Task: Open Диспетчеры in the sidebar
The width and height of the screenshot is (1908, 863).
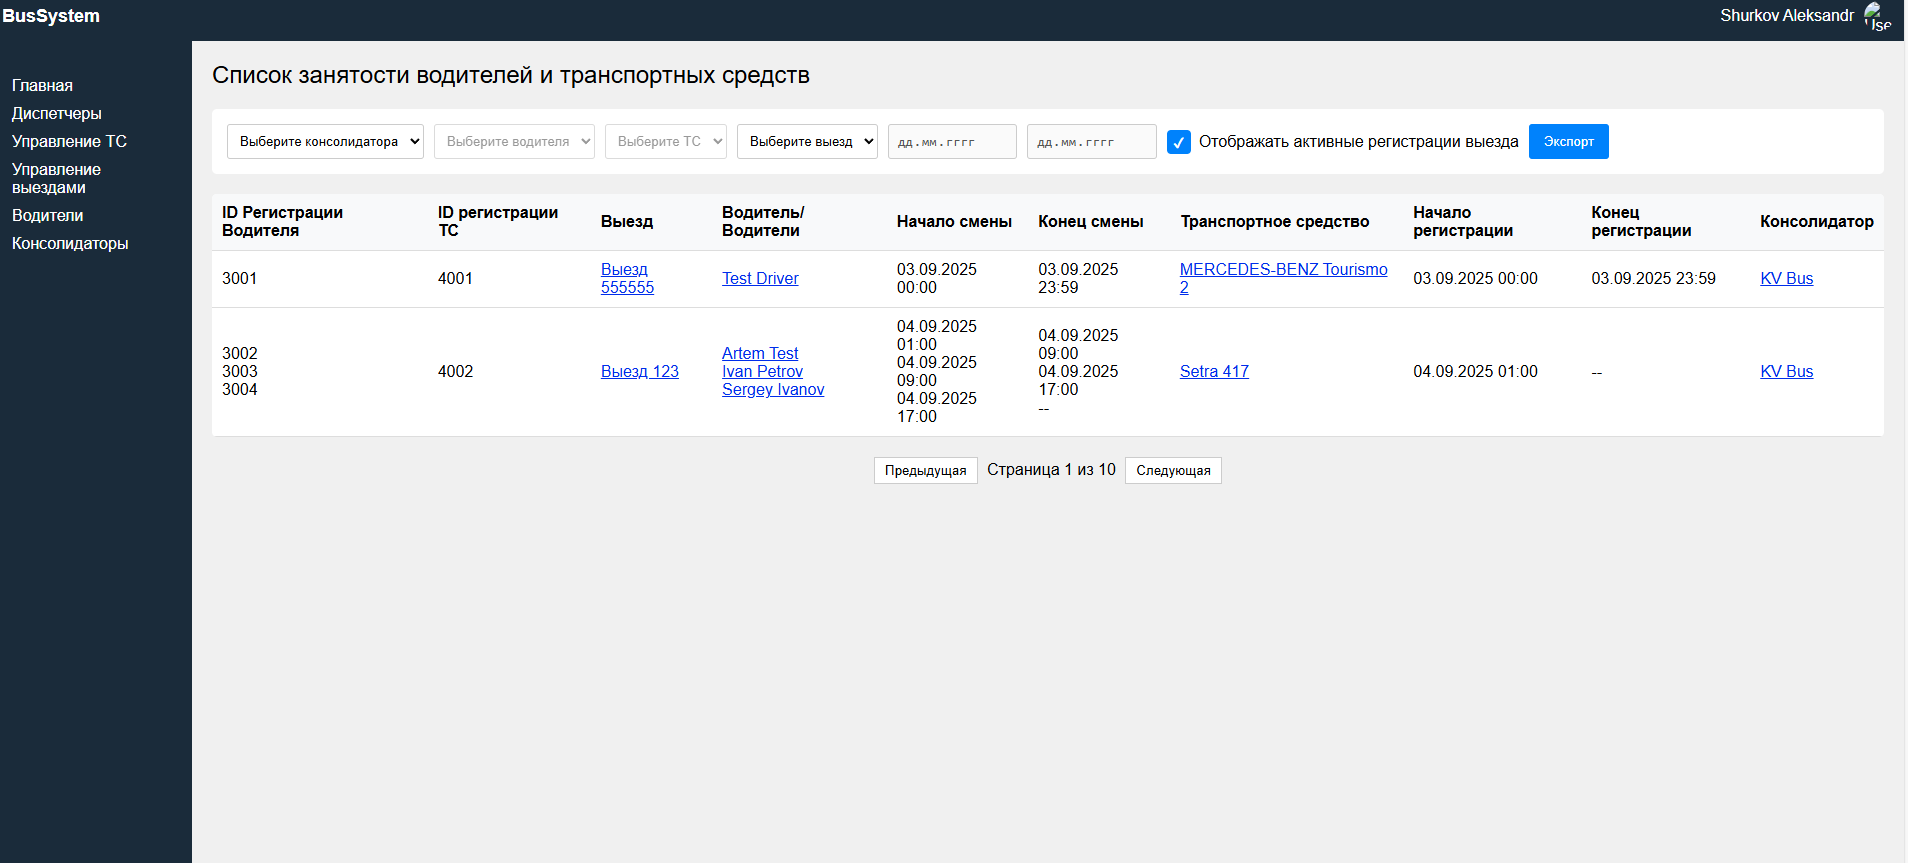Action: tap(57, 114)
